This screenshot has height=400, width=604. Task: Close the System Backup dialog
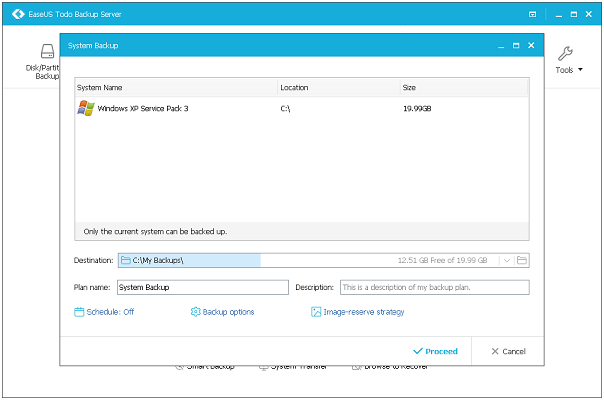(531, 45)
